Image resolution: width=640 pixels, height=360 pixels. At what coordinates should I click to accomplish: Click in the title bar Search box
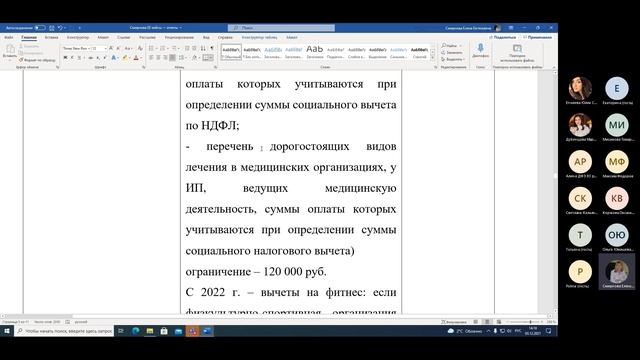click(281, 28)
